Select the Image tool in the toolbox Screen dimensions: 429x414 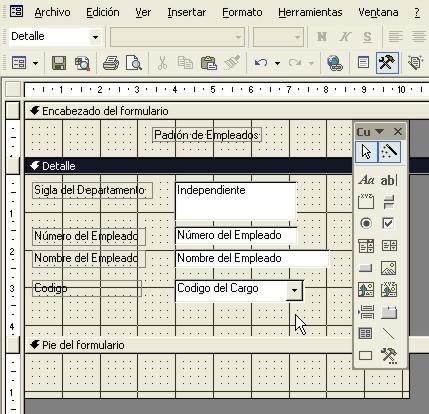coord(389,268)
